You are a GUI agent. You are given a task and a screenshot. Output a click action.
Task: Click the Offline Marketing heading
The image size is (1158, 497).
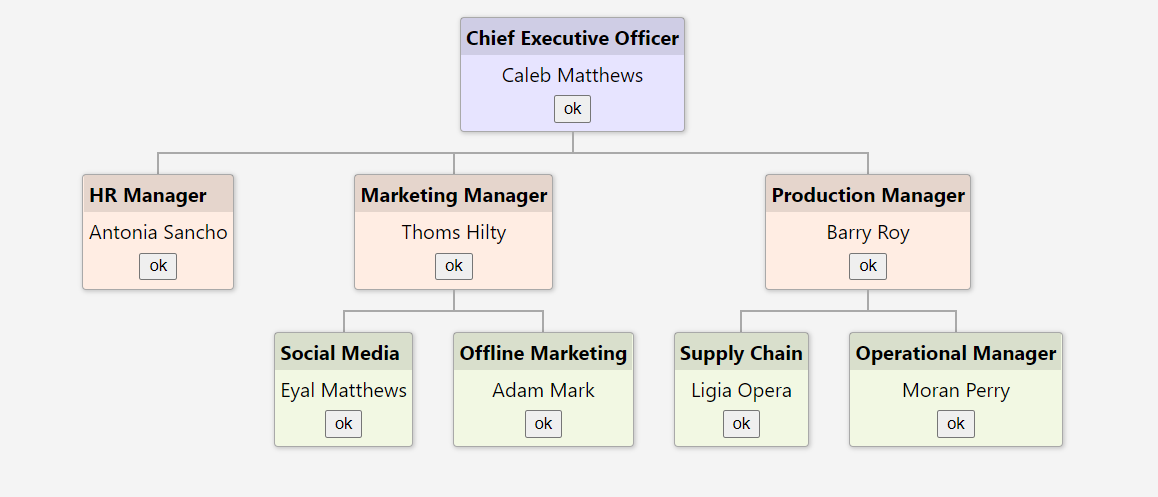pos(543,353)
